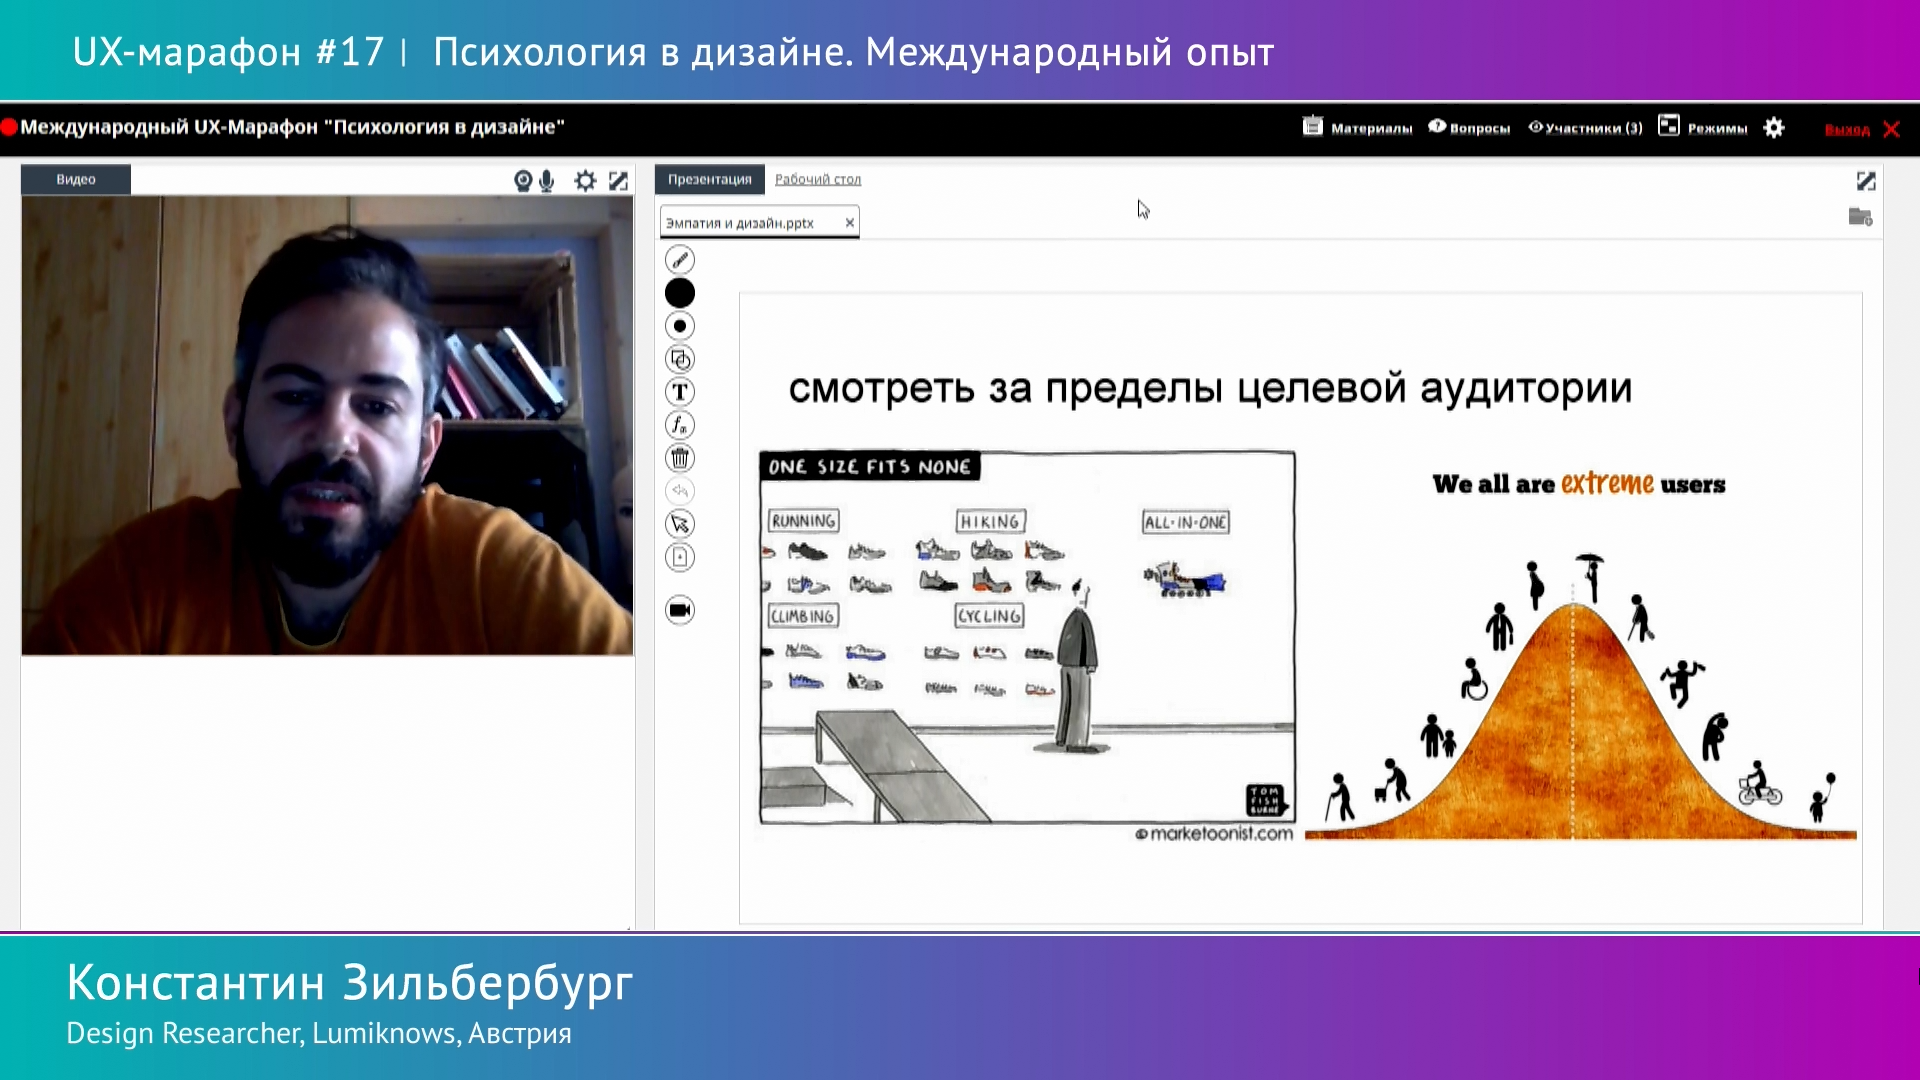This screenshot has width=1920, height=1080.
Task: Expand the presentation area to fullscreen
Action: click(x=1866, y=181)
